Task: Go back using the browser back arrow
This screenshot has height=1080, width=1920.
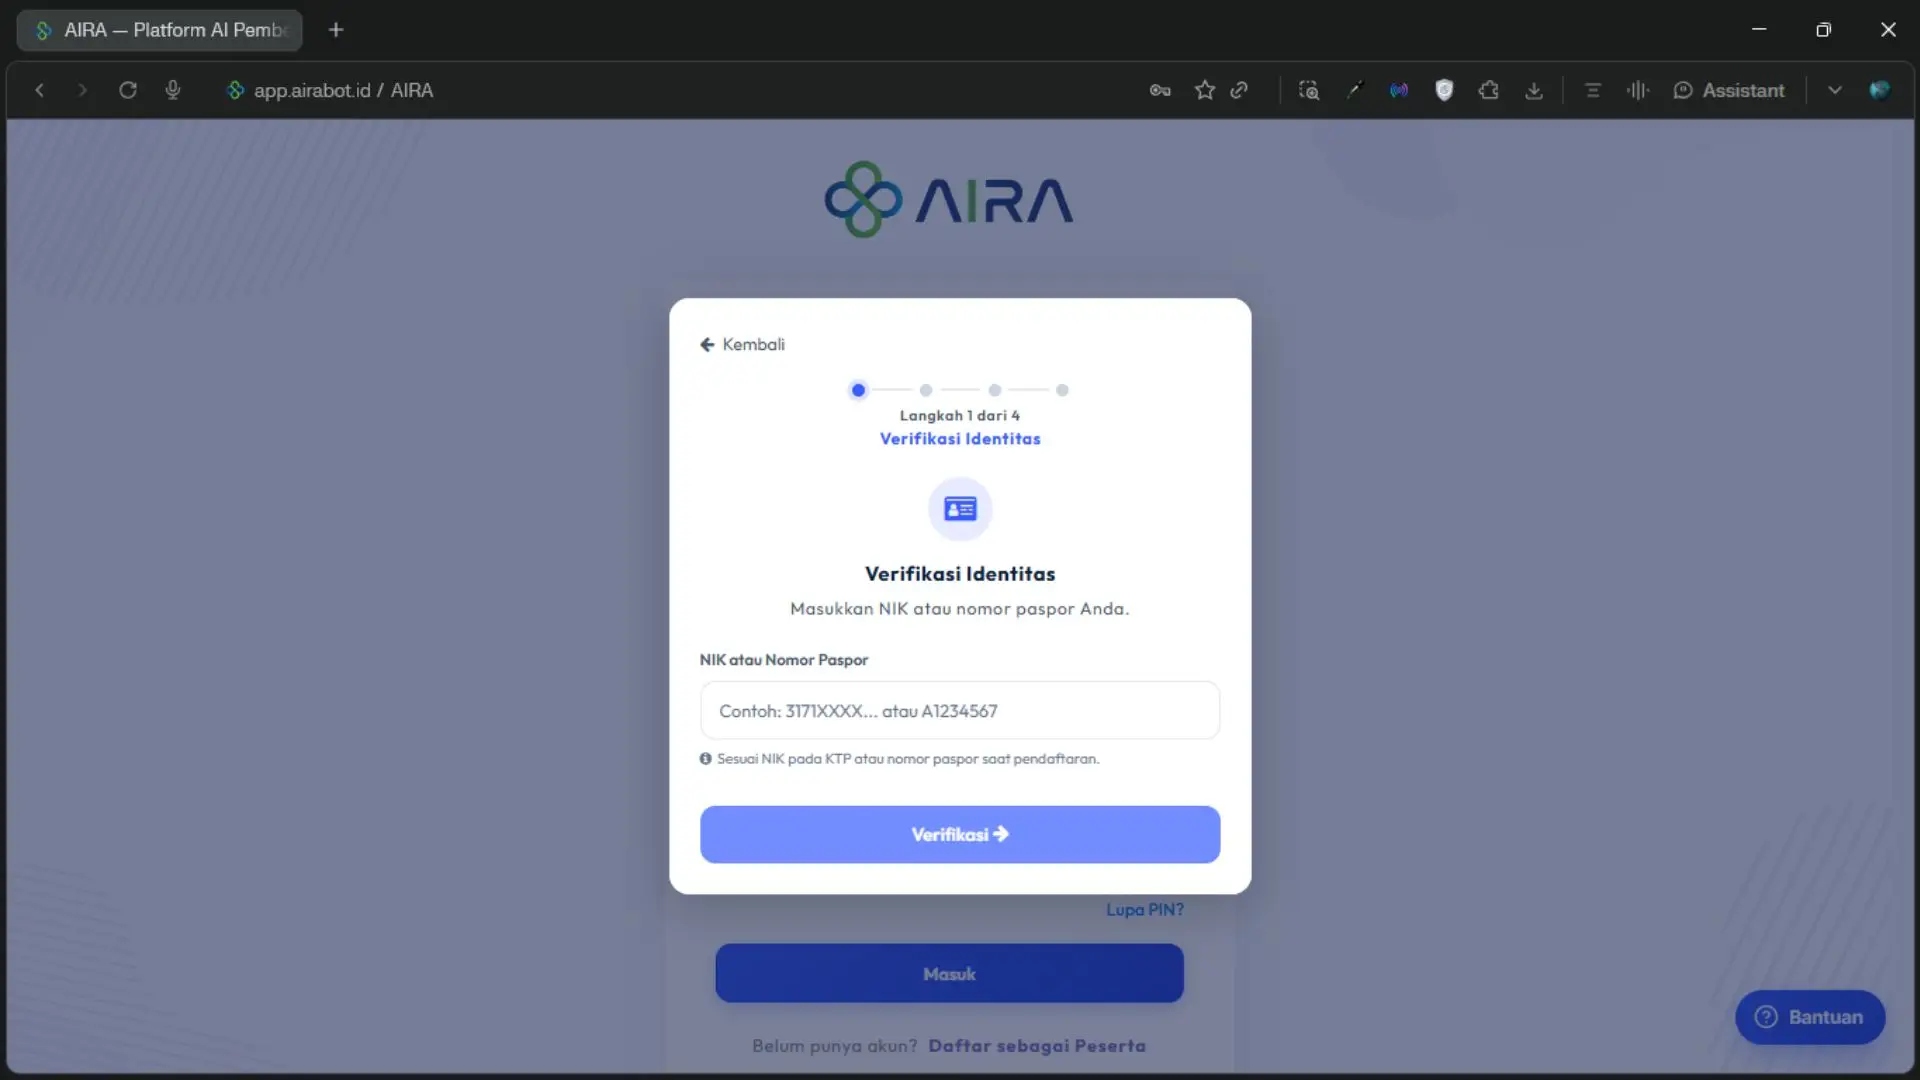Action: [39, 90]
